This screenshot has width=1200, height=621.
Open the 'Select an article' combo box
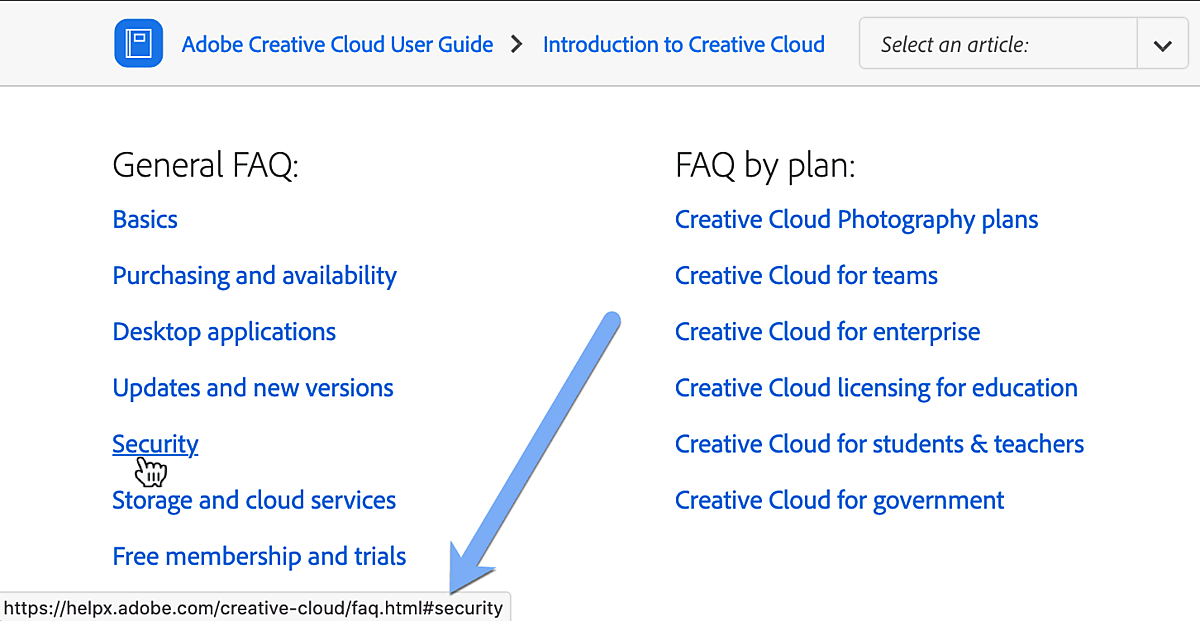pos(998,45)
